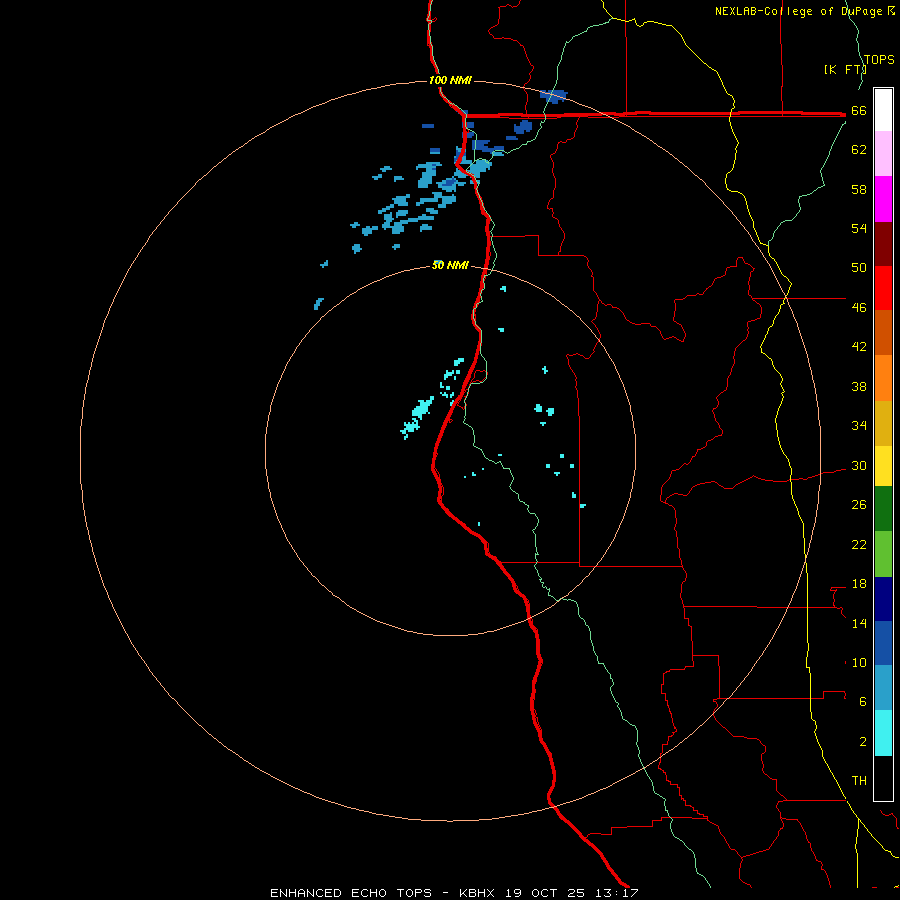Screen dimensions: 900x900
Task: Click the yellow legend swatch
Action: coord(883,466)
